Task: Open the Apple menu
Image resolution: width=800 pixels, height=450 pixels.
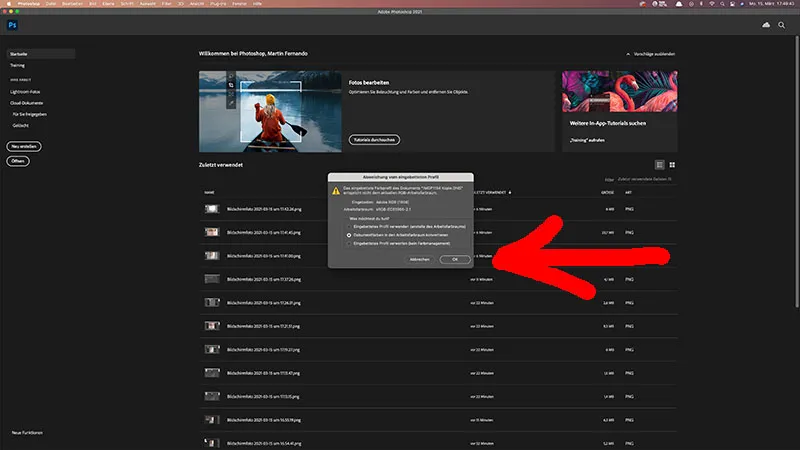Action: 9,4
